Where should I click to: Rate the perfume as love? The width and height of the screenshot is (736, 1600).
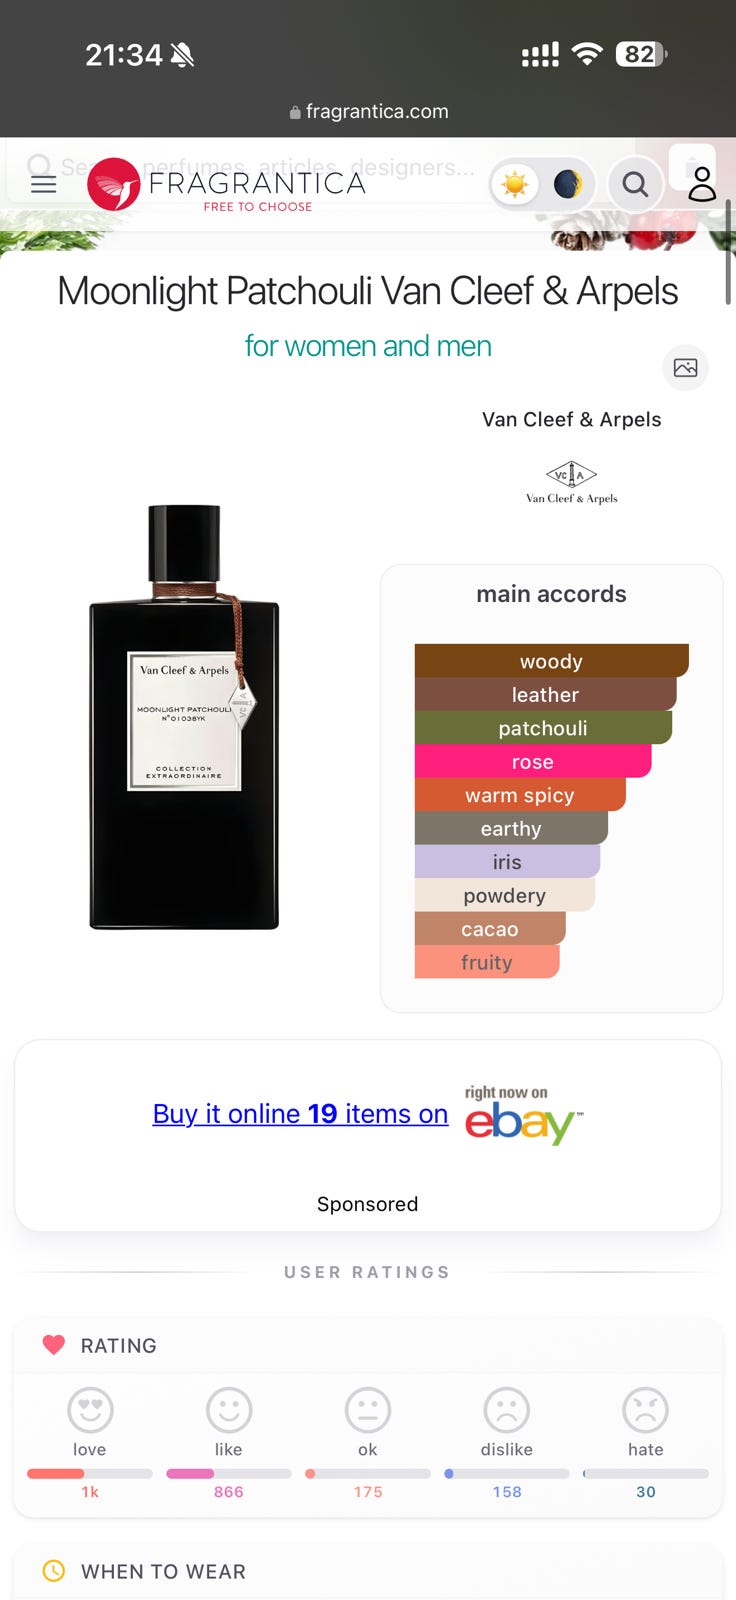point(90,1410)
